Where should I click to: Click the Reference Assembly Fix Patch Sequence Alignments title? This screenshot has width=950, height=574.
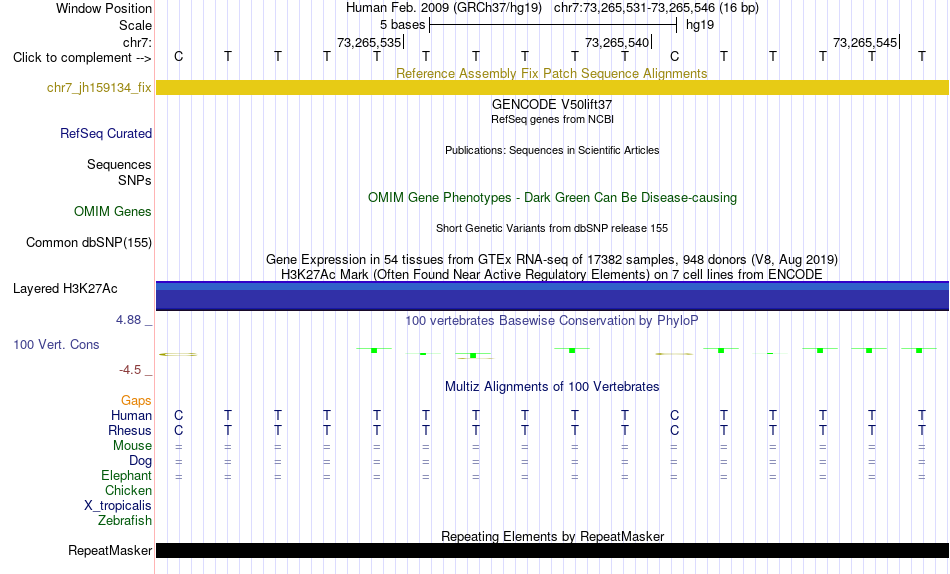point(552,73)
